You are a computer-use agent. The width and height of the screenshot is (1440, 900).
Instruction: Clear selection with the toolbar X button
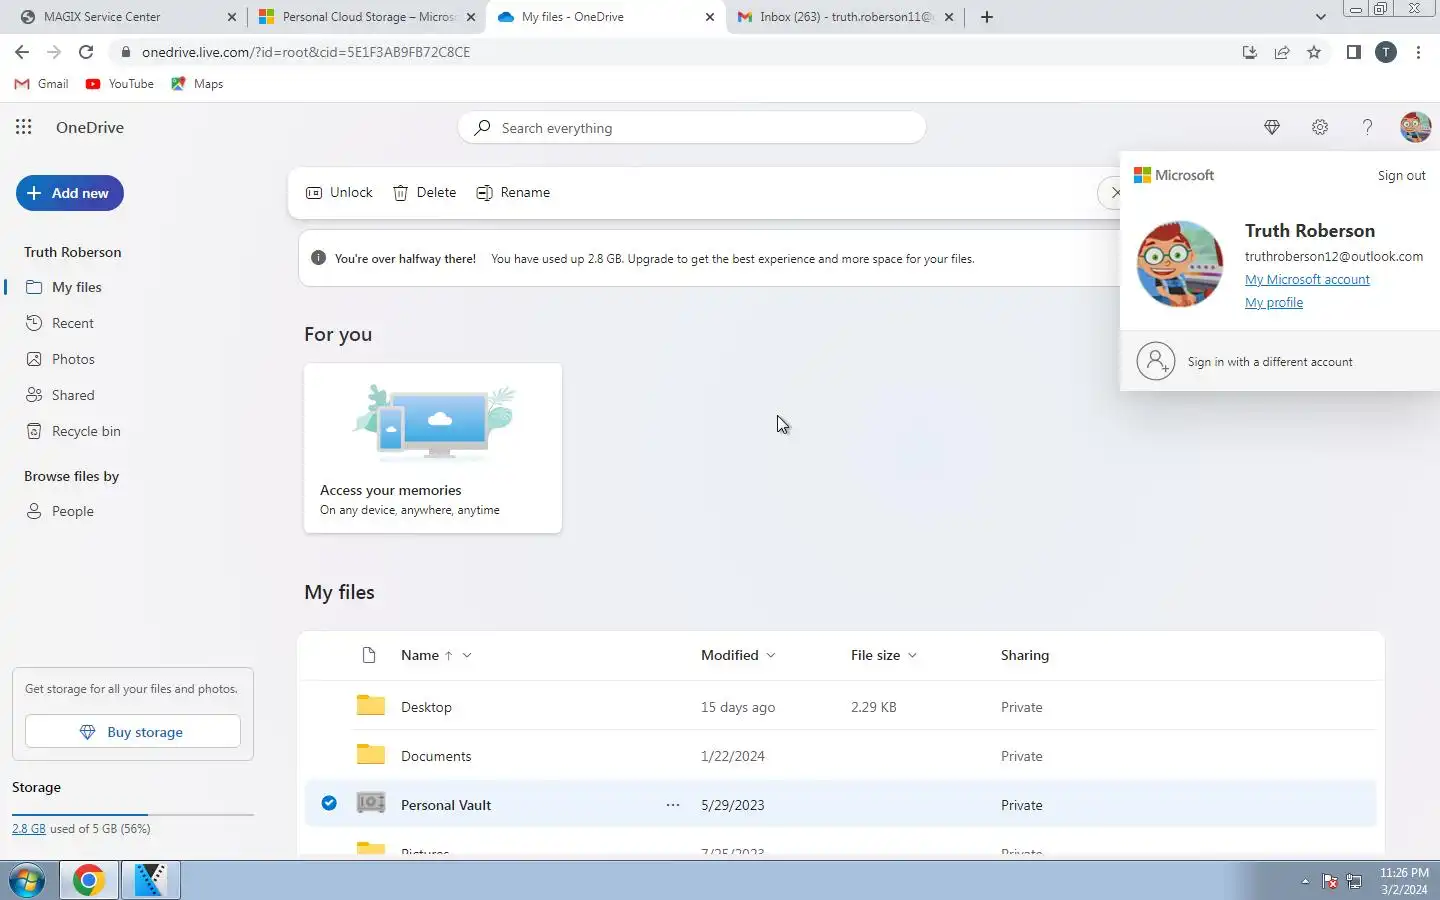coord(1115,192)
